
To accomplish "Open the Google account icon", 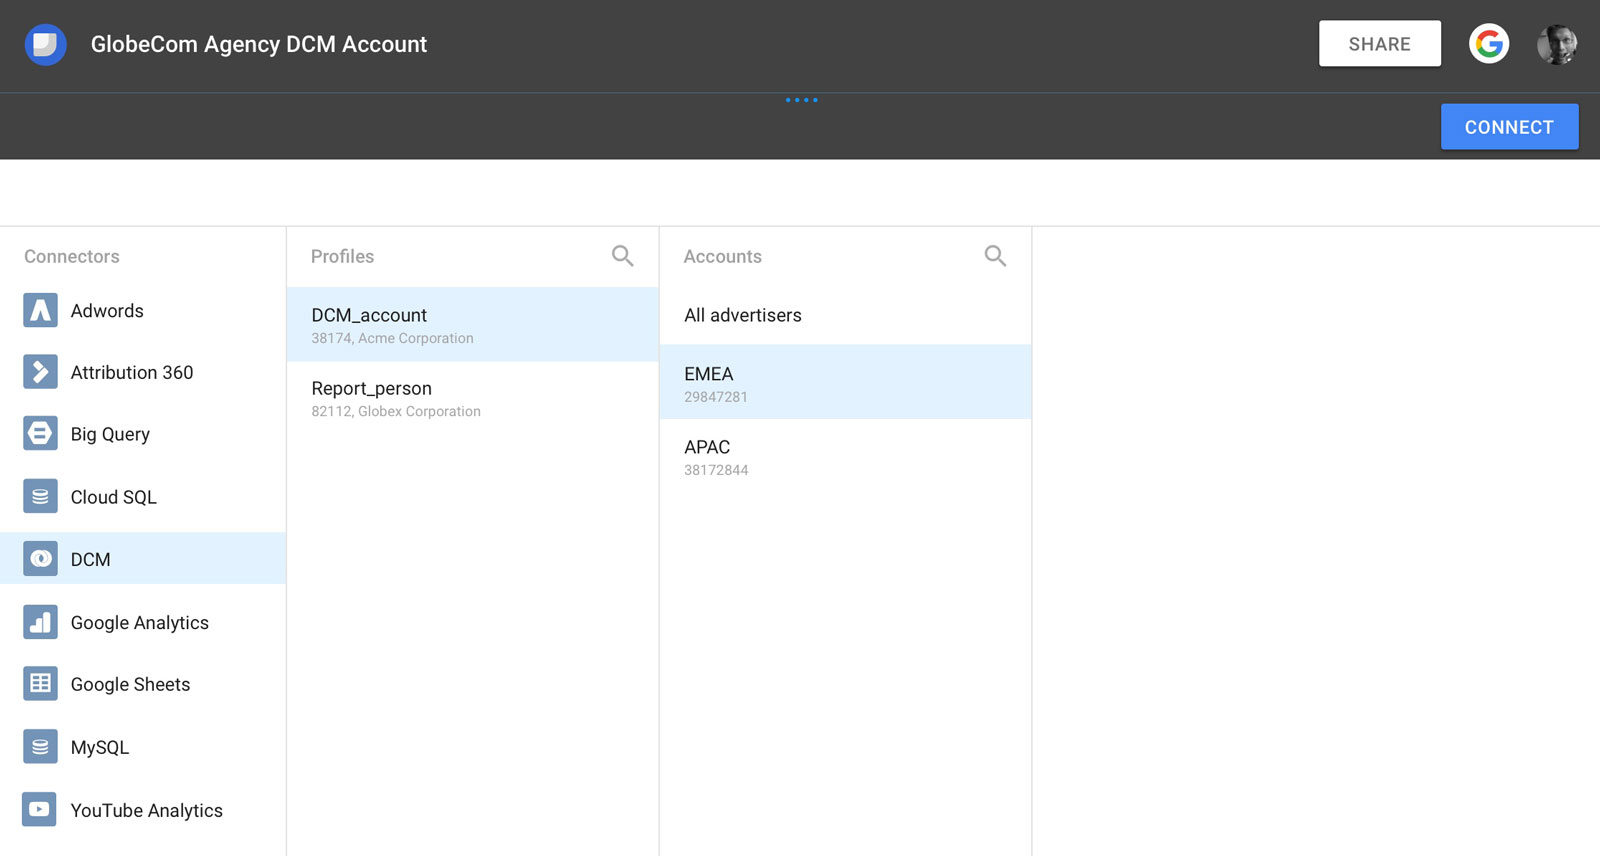I will click(x=1489, y=44).
